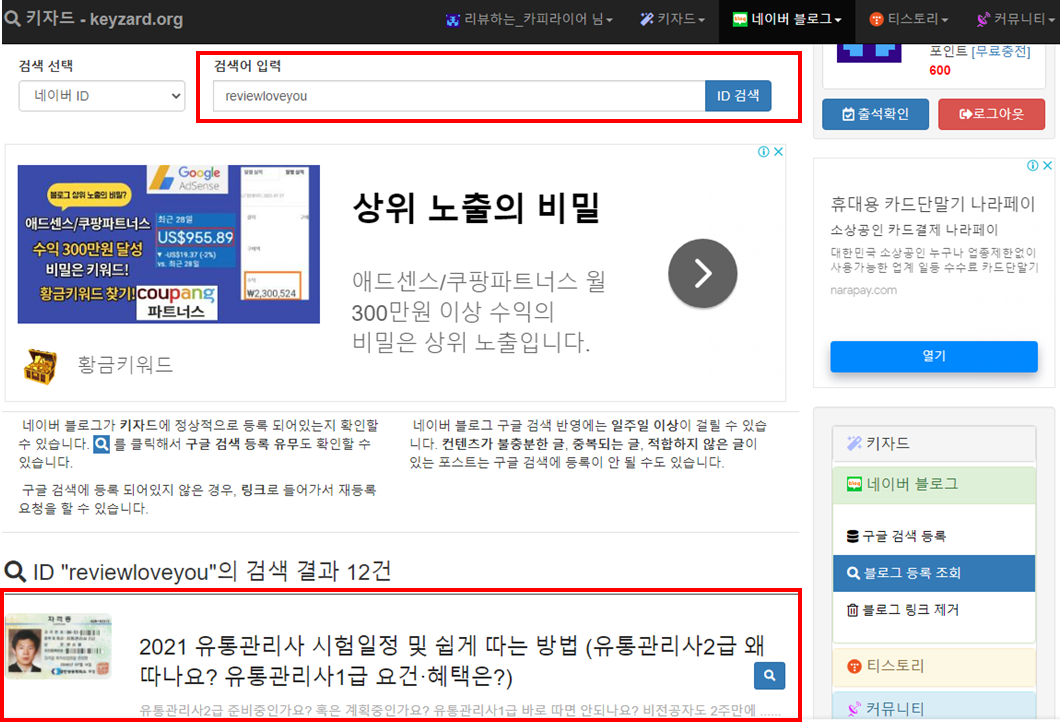Close the sidebar 나라페이 ad
This screenshot has height=722, width=1060.
coord(1047,166)
